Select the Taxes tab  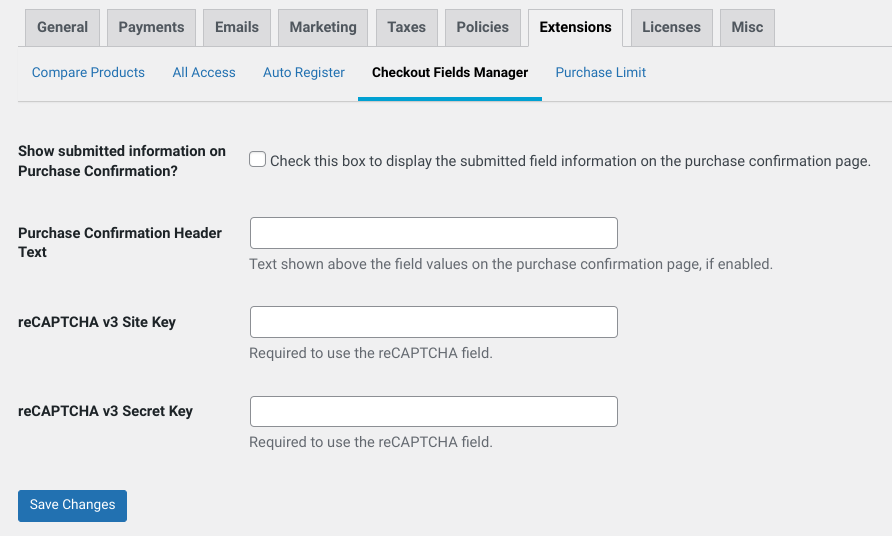tap(407, 27)
